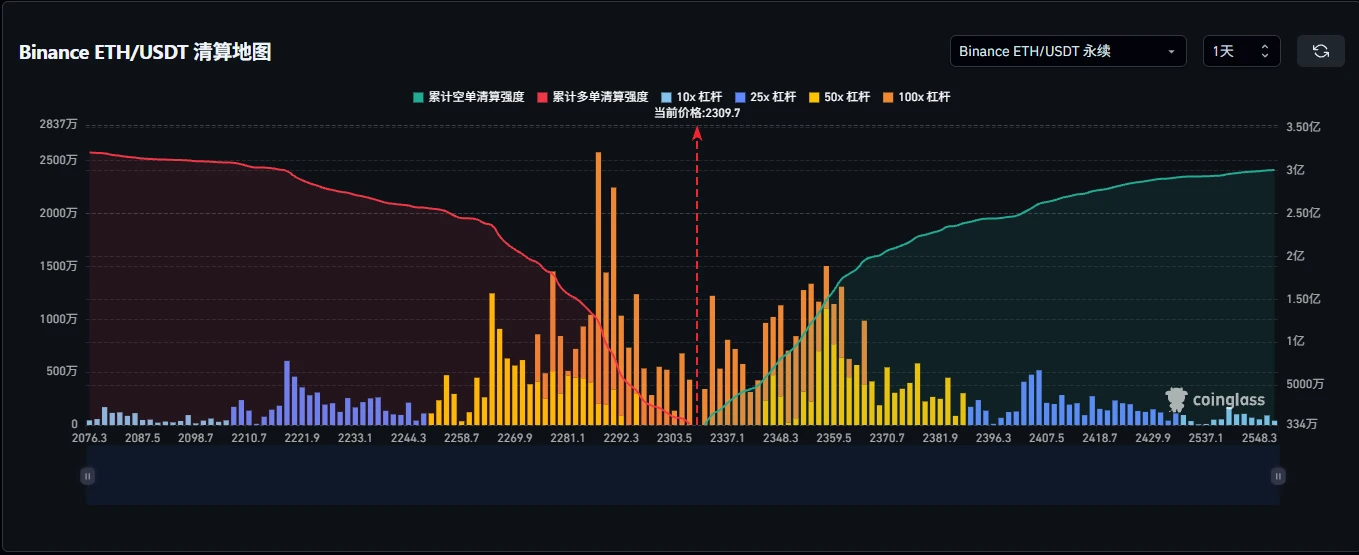Click the orange 100x legend swatch
Image resolution: width=1359 pixels, height=555 pixels.
coord(888,97)
